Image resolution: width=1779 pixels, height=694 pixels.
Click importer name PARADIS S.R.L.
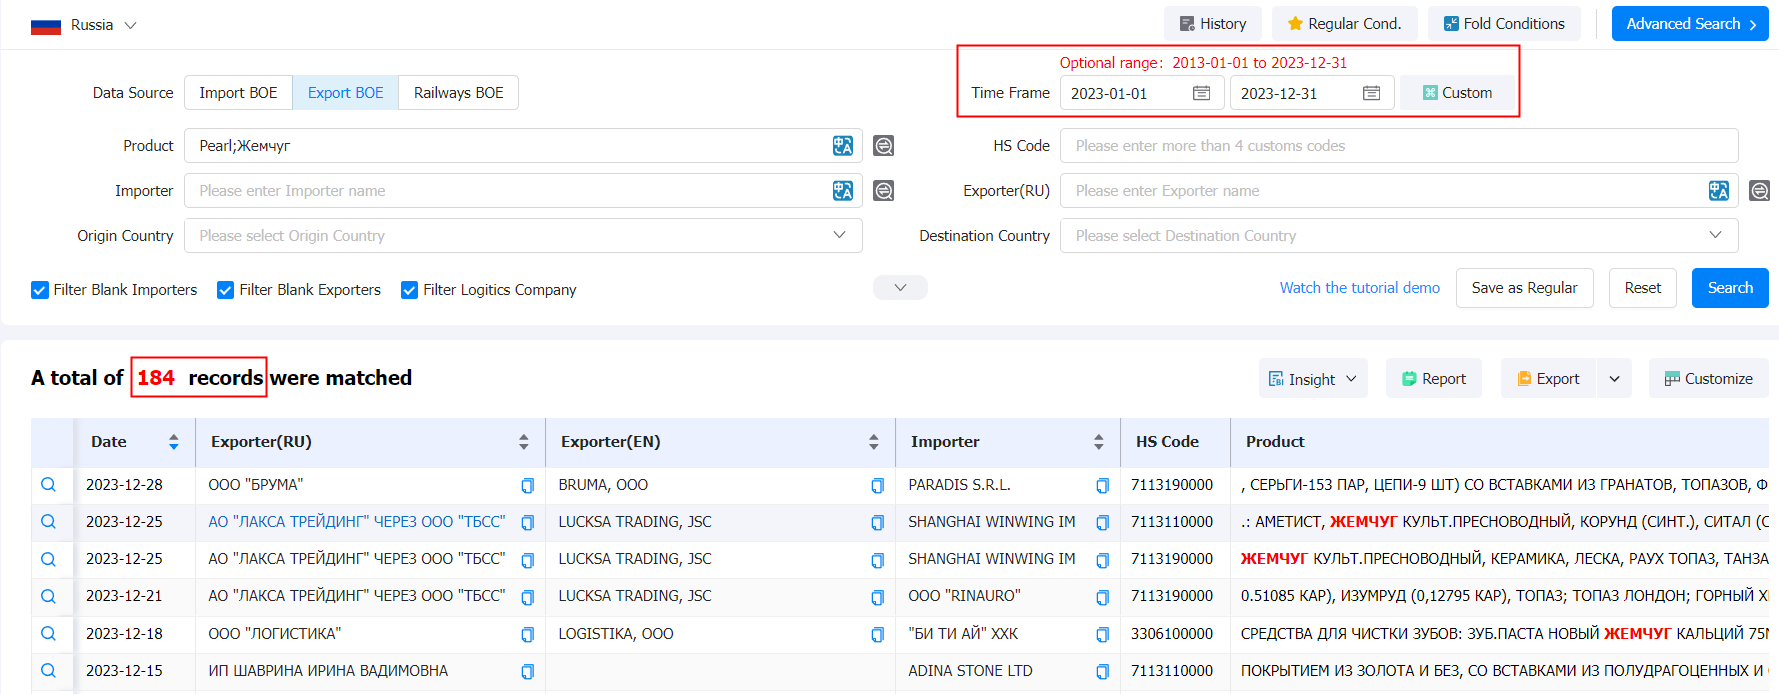coord(959,485)
